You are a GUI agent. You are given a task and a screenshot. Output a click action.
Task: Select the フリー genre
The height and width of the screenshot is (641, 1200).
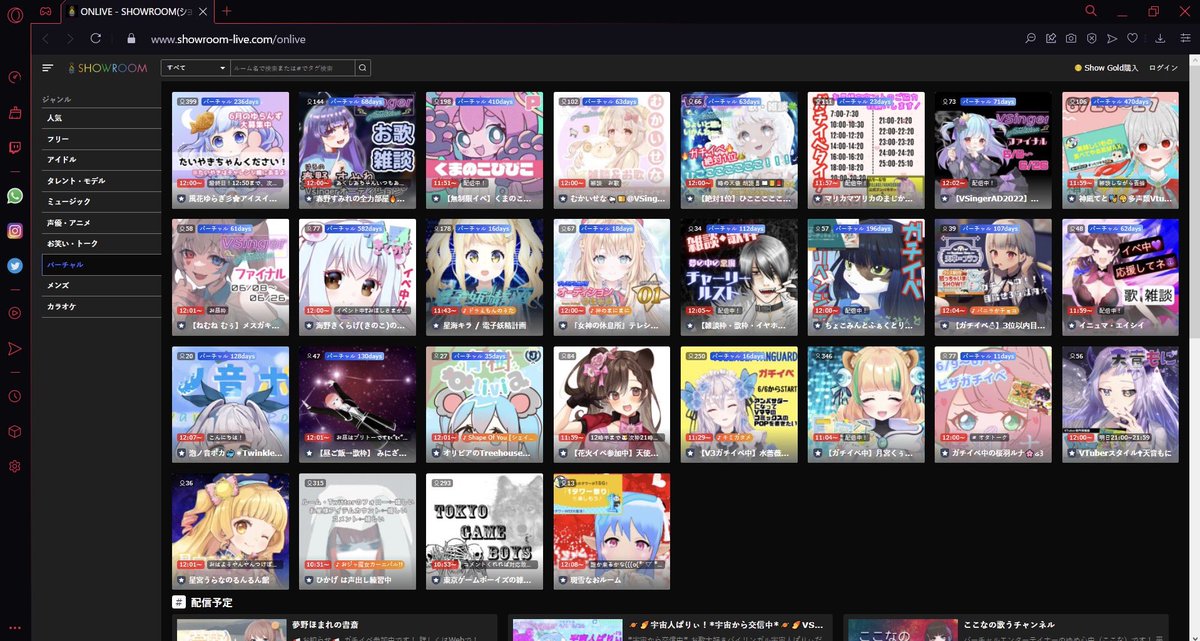[x=101, y=139]
